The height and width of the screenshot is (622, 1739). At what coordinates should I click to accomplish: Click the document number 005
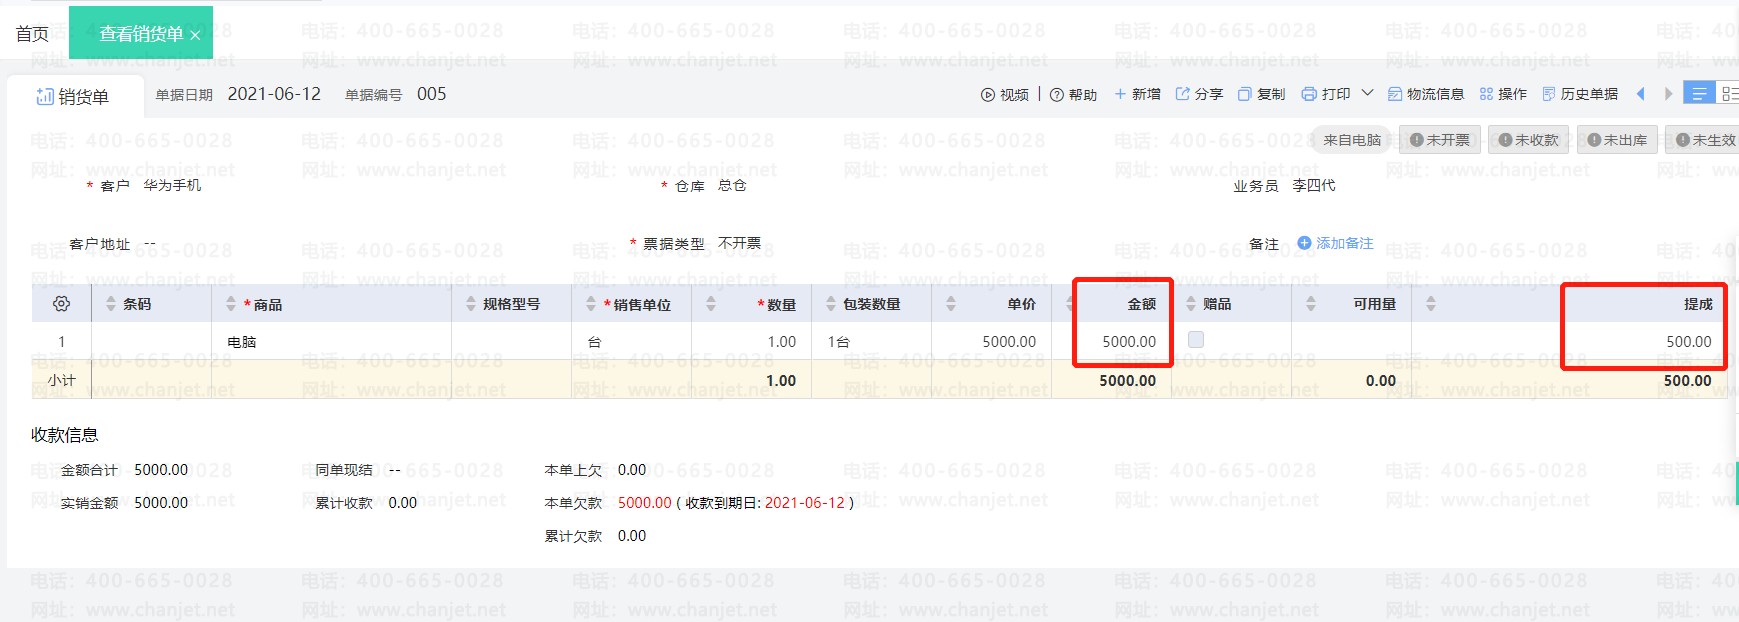click(x=431, y=94)
